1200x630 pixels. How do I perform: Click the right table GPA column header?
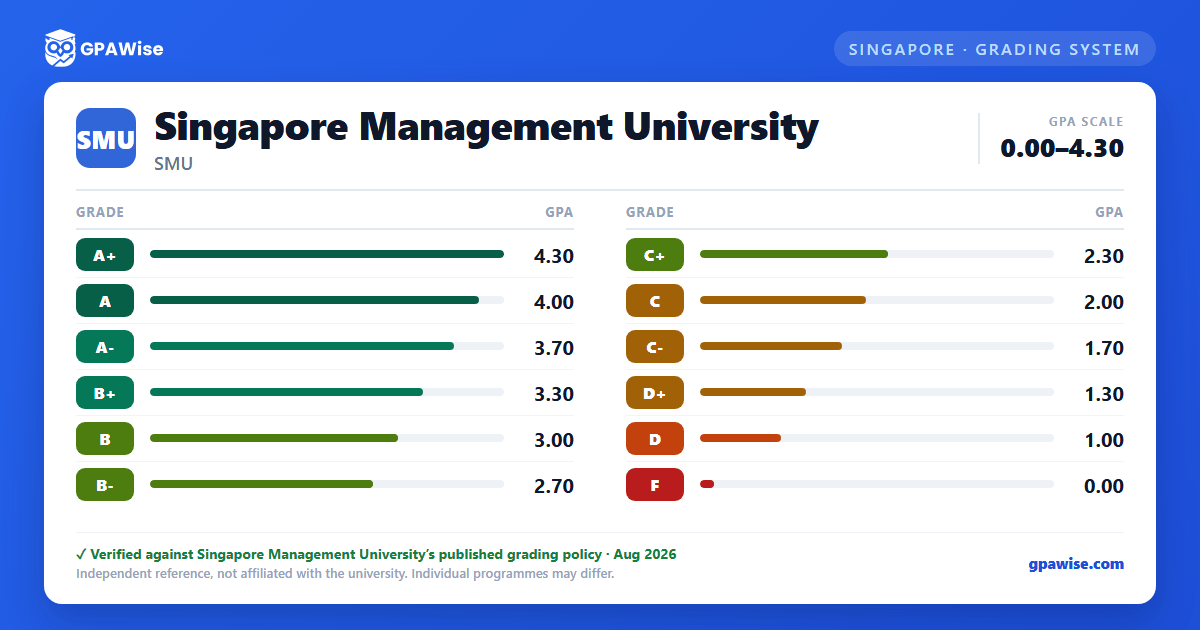click(1109, 212)
